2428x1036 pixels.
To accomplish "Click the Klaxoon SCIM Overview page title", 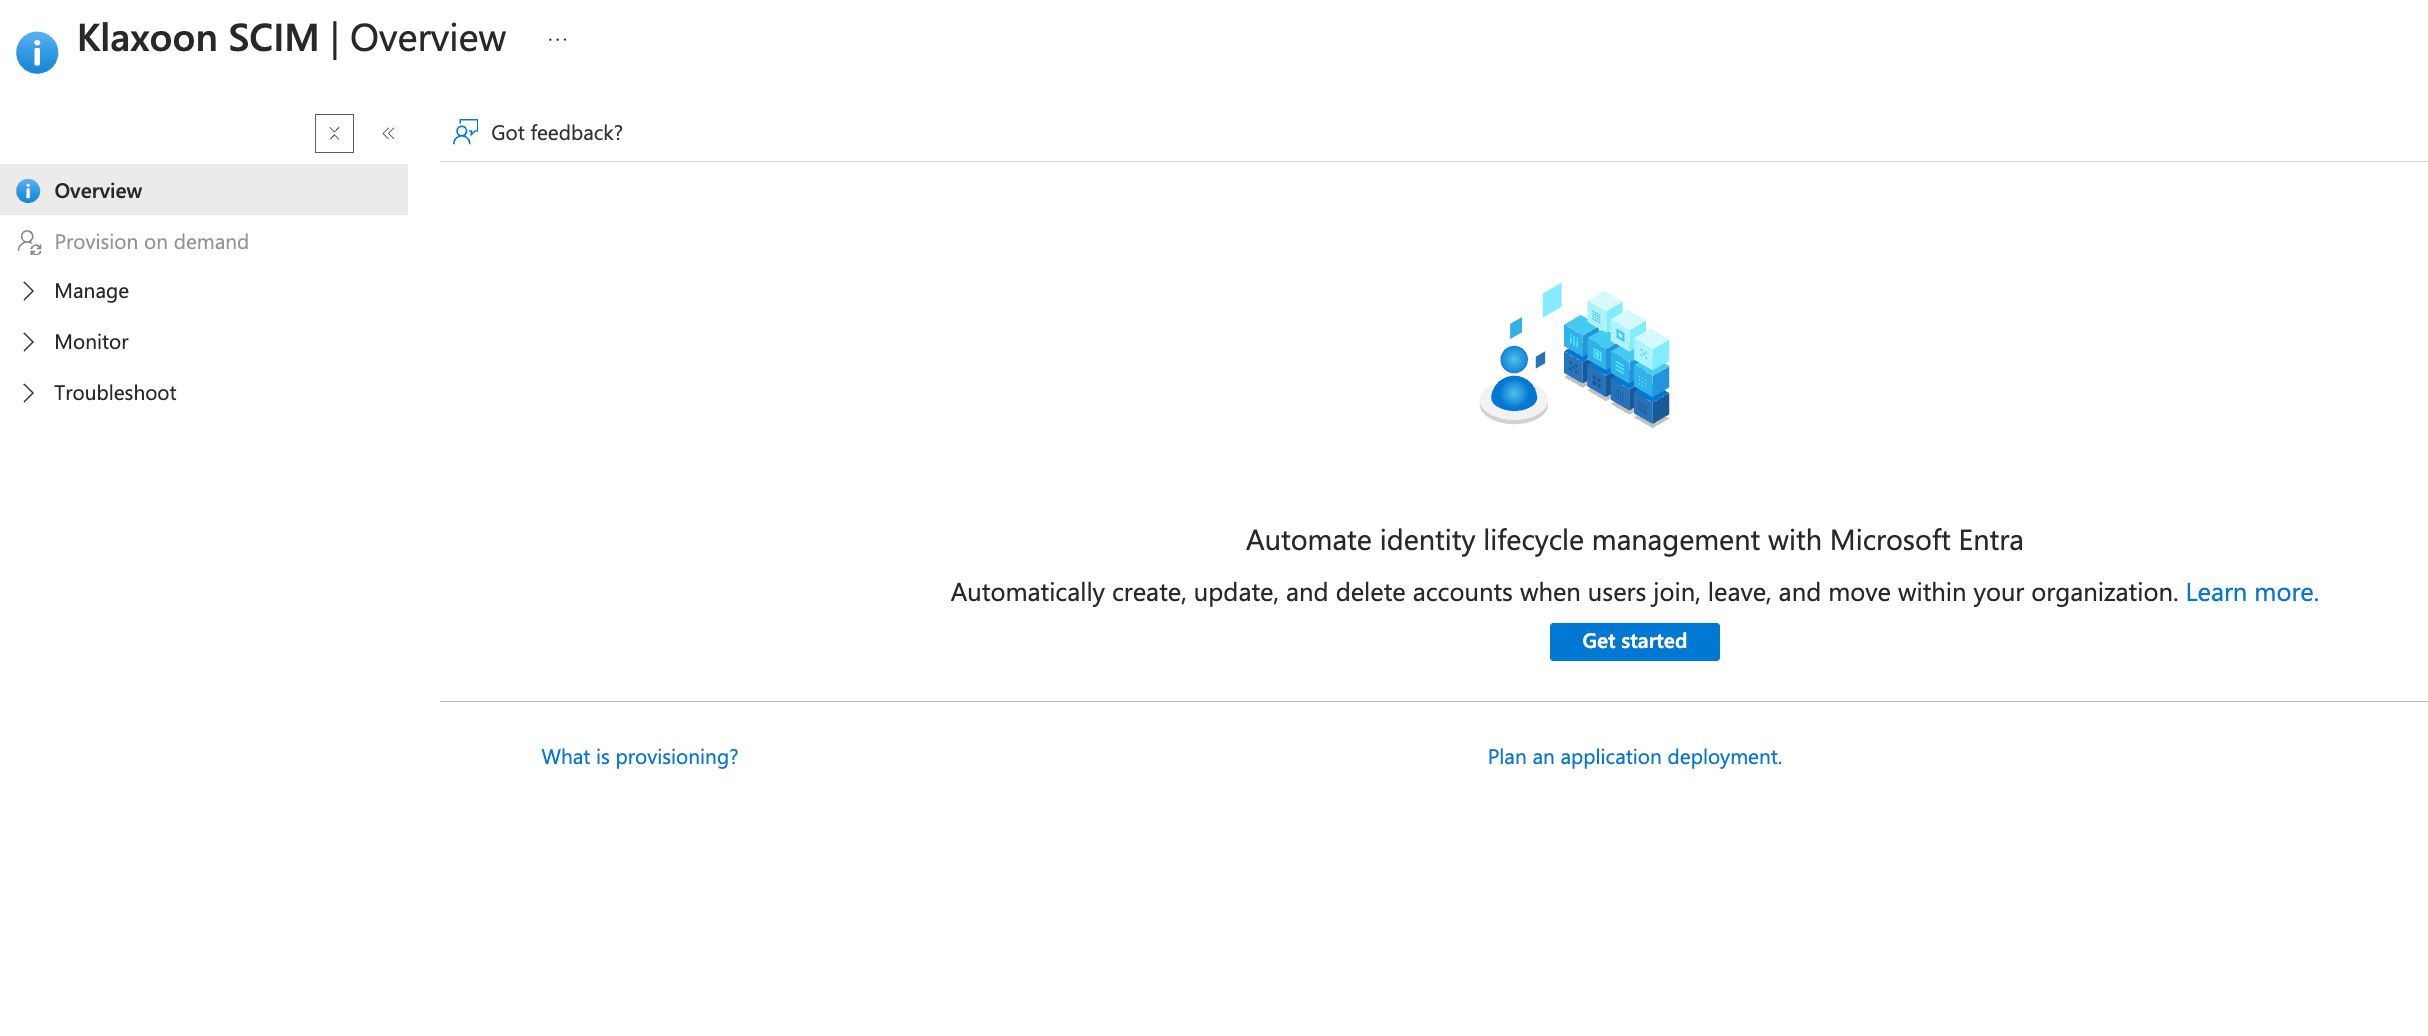I will [x=291, y=39].
